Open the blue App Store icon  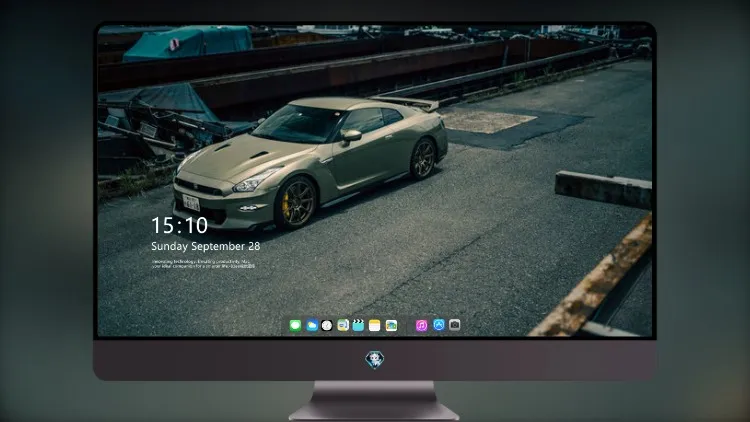point(439,325)
